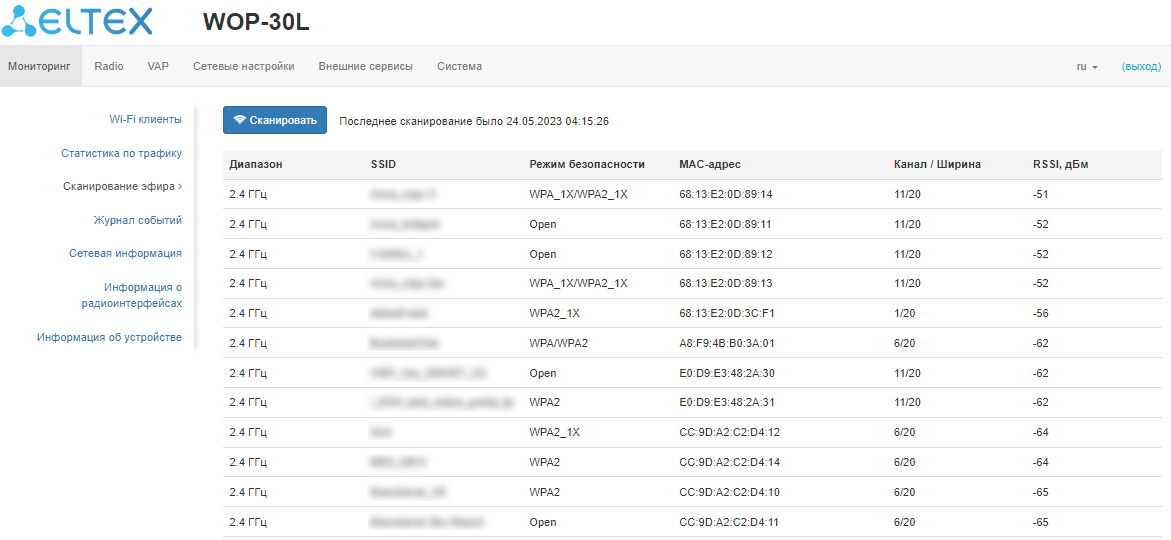
Task: Select MAC address CC:9D:A2:C2:D4:14
Action: 730,462
